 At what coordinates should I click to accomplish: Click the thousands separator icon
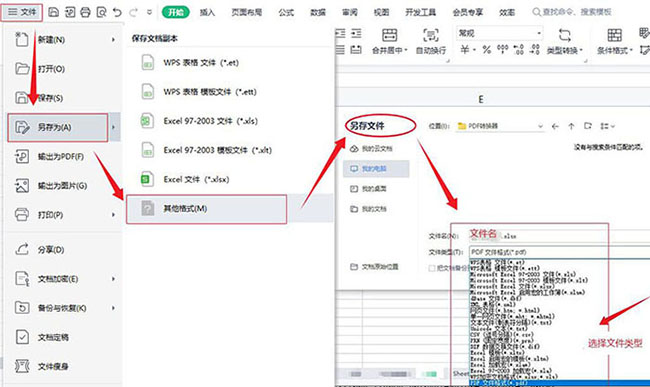(x=502, y=50)
